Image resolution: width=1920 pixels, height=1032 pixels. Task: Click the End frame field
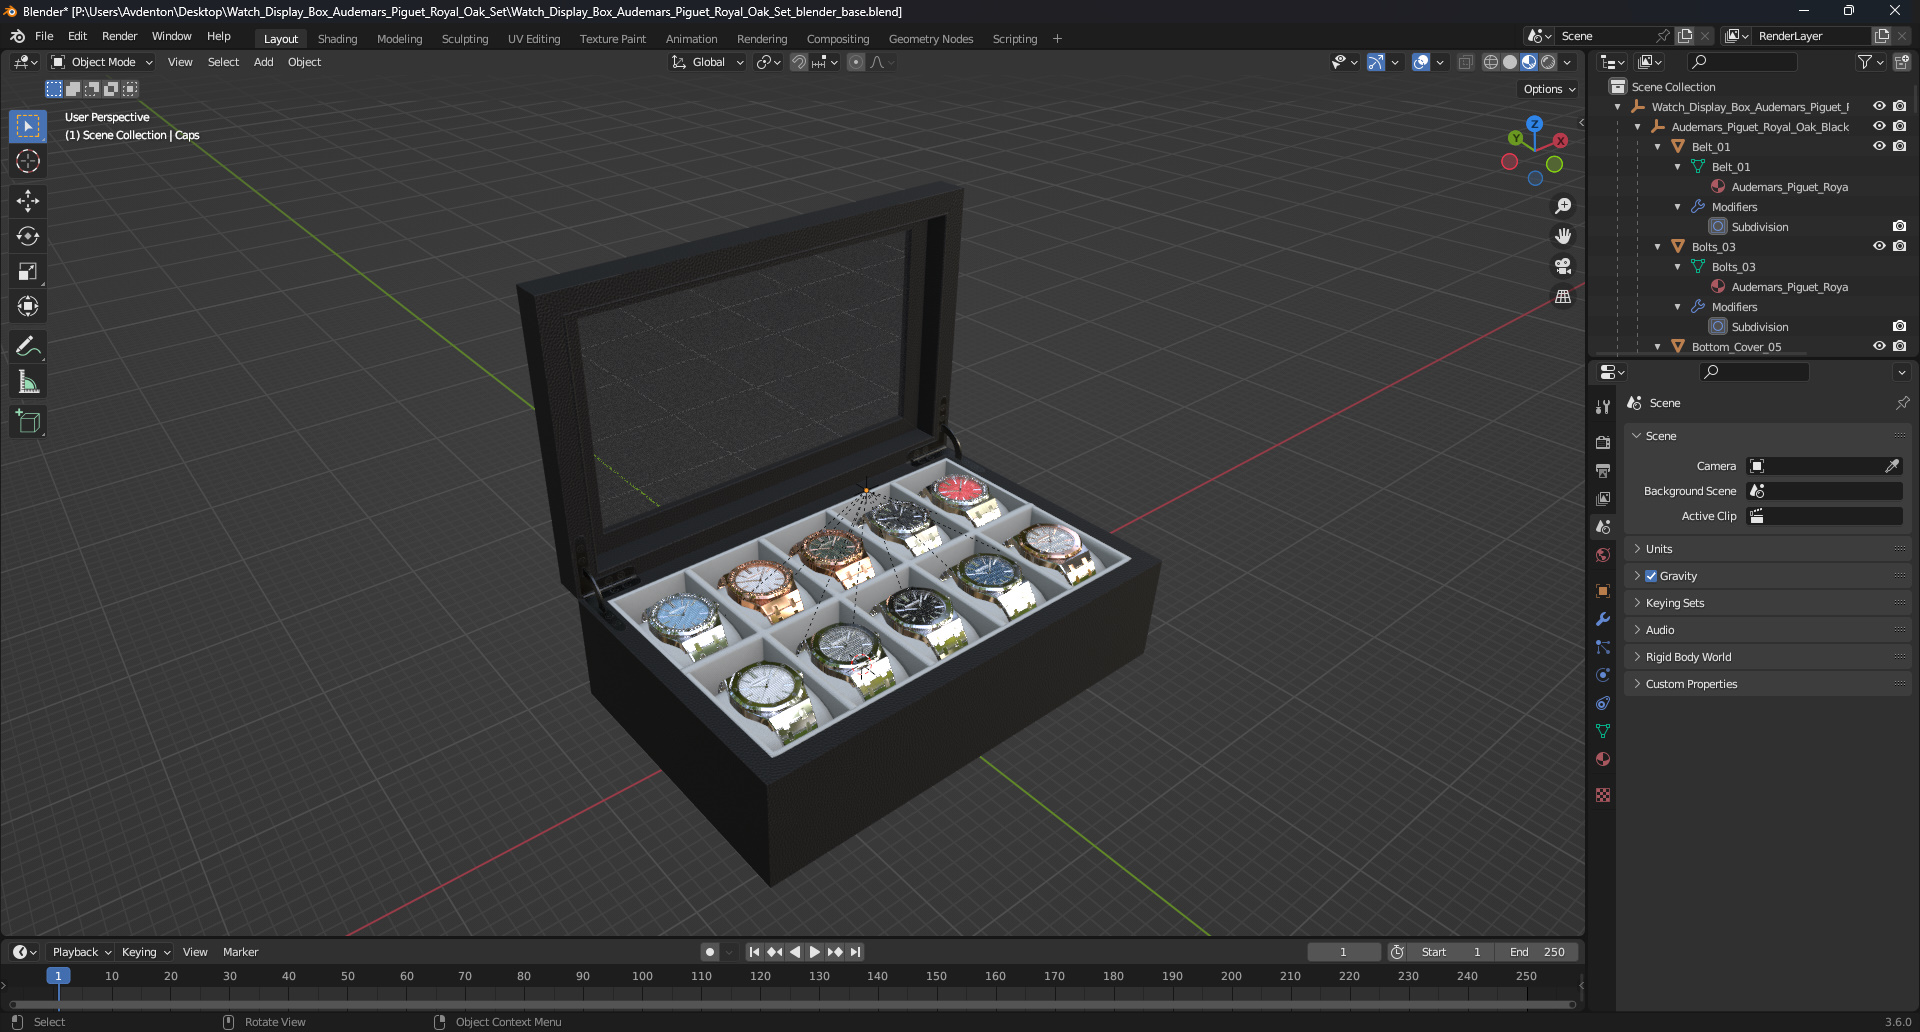1538,952
